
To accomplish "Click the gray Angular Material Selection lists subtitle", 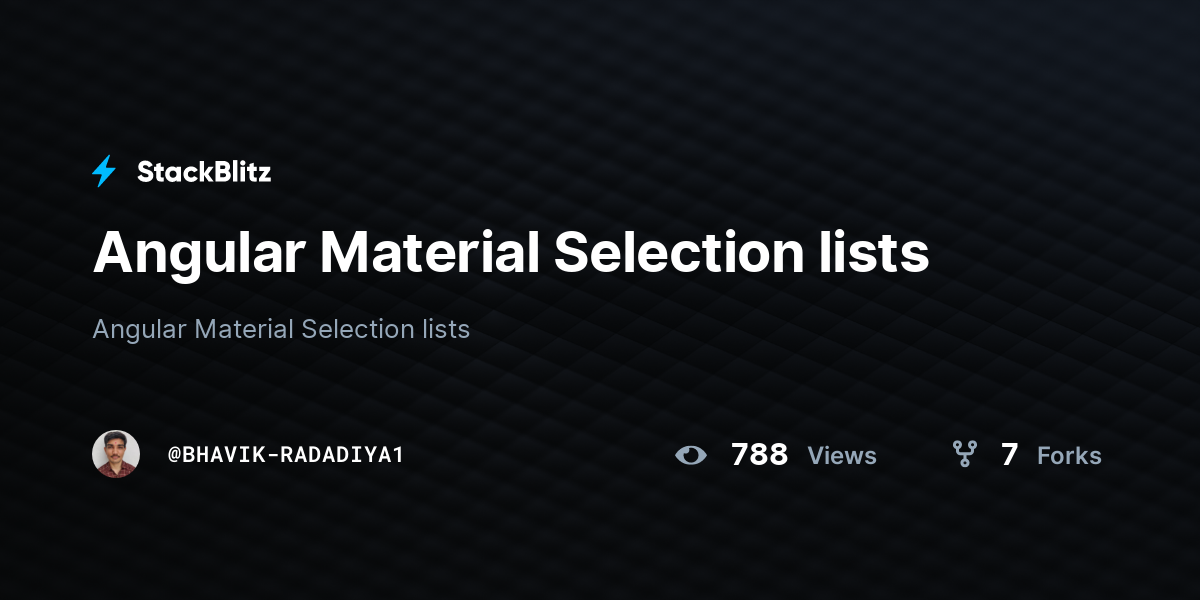I will [x=281, y=329].
